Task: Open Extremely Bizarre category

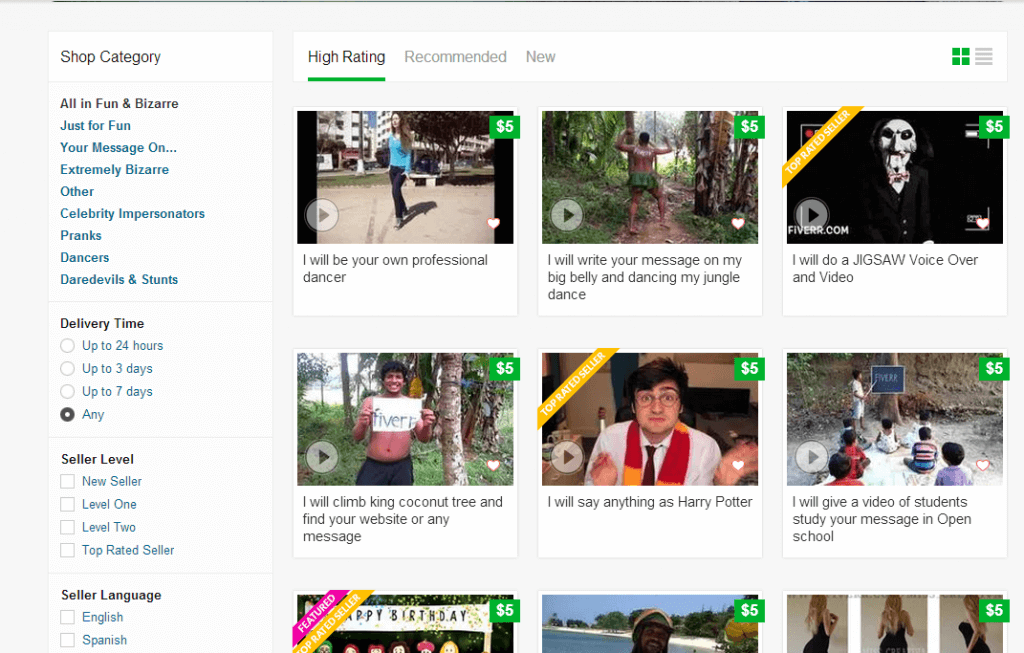Action: [114, 170]
